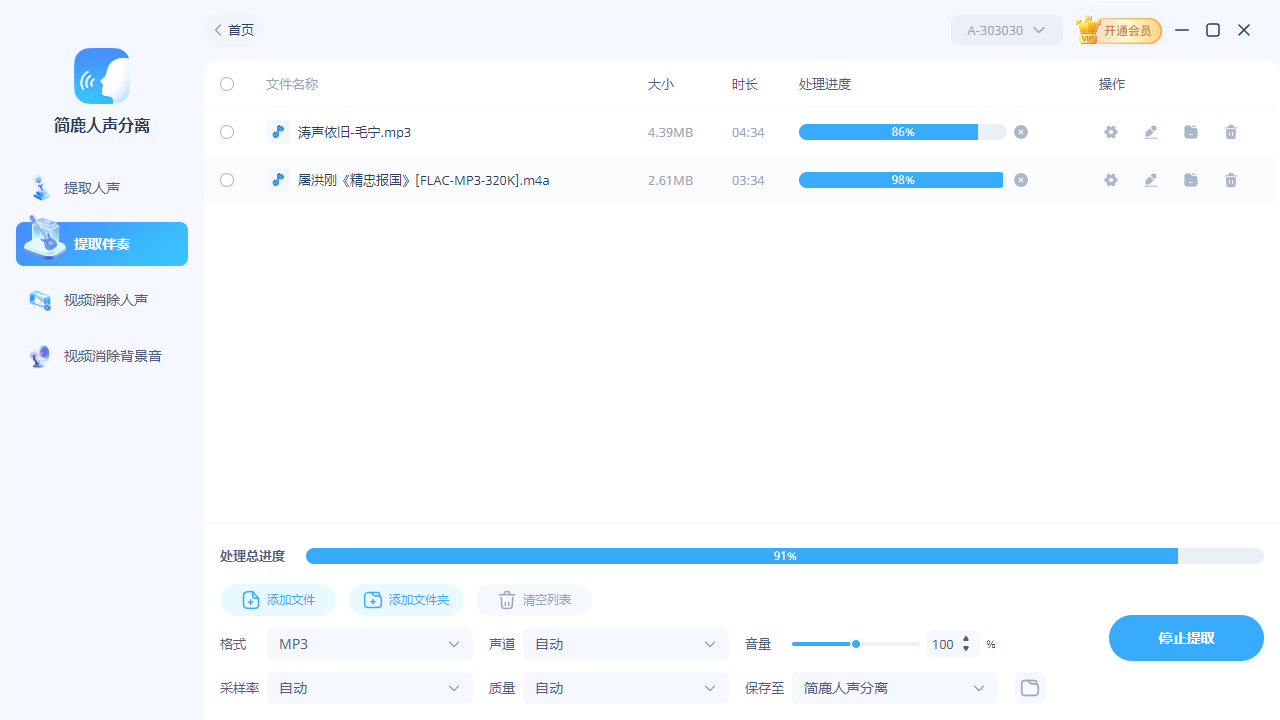
Task: Cancel processing of 涛声依旧-毛宁.mp3
Action: point(1021,131)
